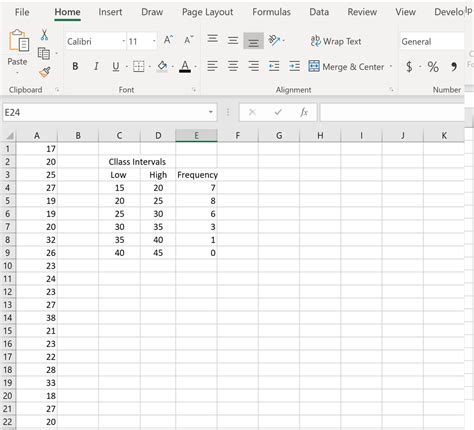Select the Cllass Intervals cell
The height and width of the screenshot is (430, 474).
(137, 162)
